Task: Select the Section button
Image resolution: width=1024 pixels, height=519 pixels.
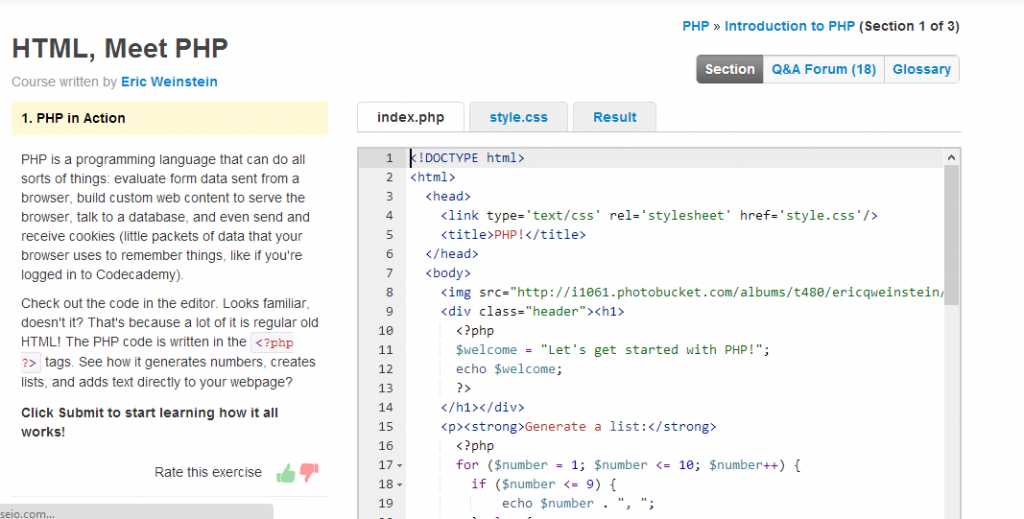Action: (729, 69)
